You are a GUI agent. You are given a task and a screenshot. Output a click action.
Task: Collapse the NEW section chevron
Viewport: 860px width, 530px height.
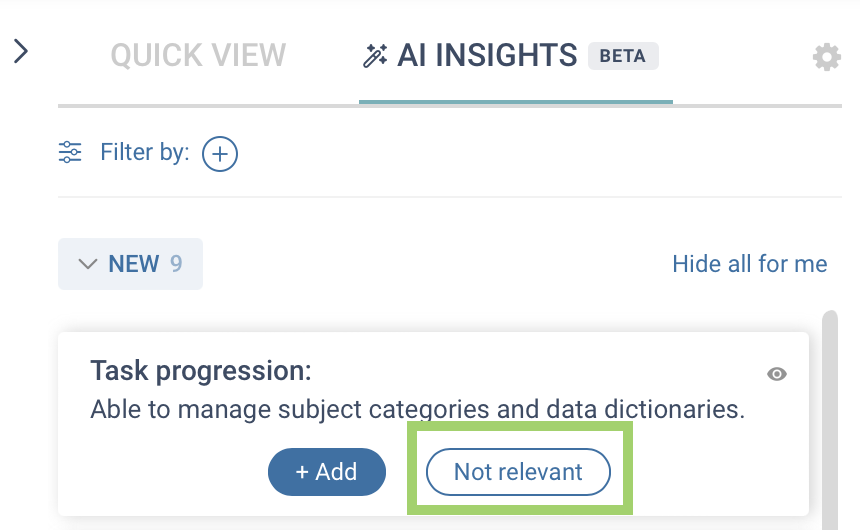[88, 264]
